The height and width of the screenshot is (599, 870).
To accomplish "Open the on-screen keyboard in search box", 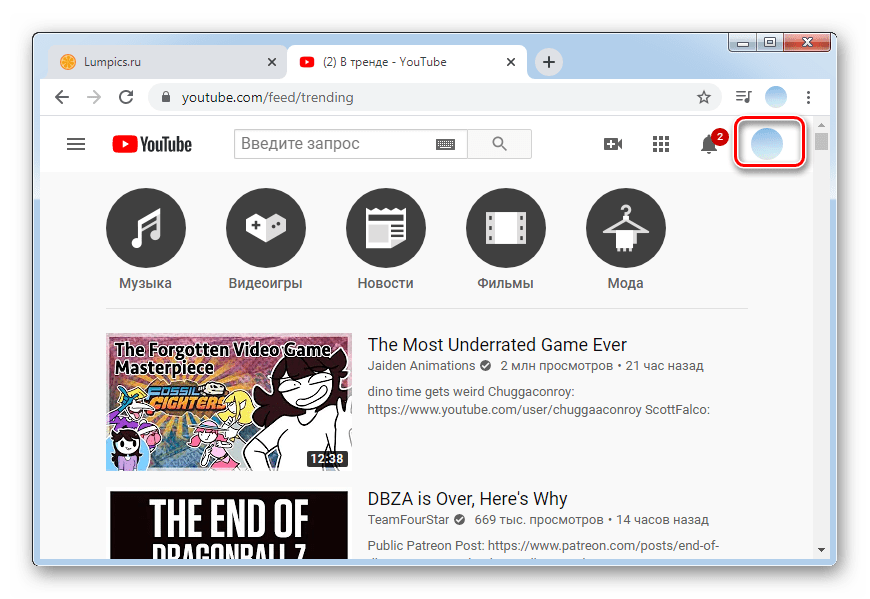I will pos(445,144).
